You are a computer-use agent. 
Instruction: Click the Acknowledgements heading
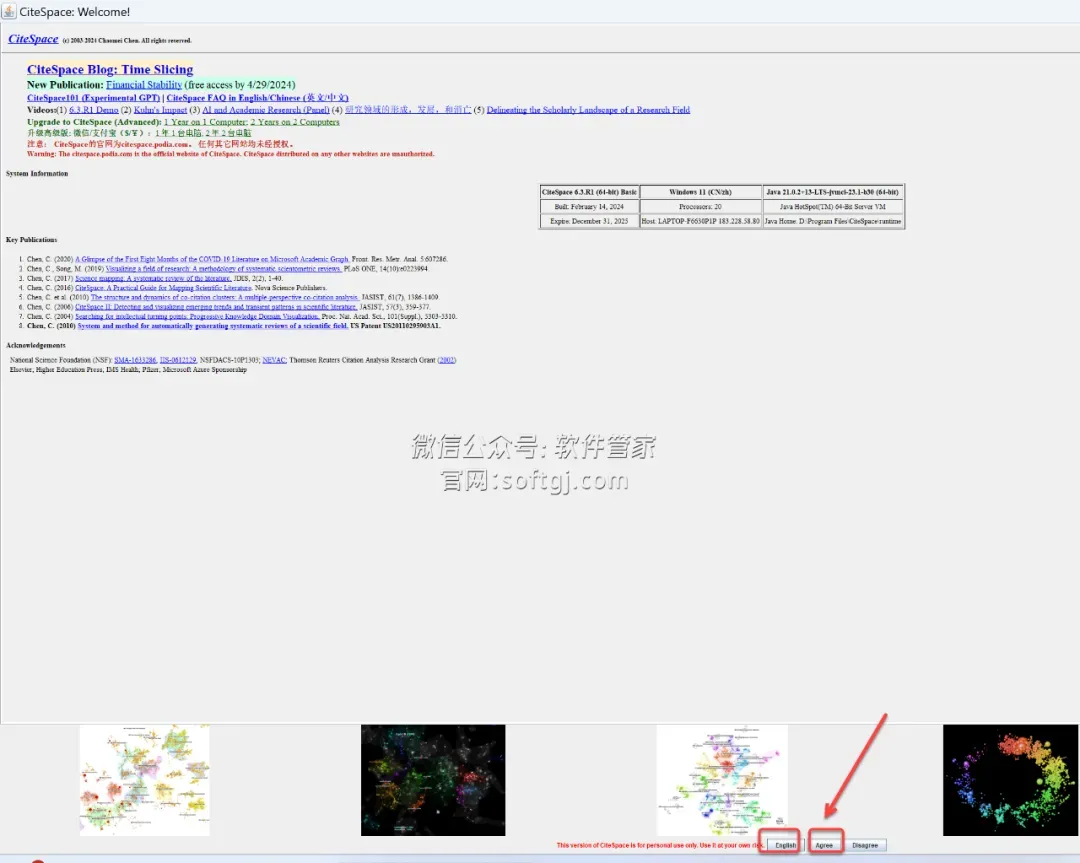(36, 345)
